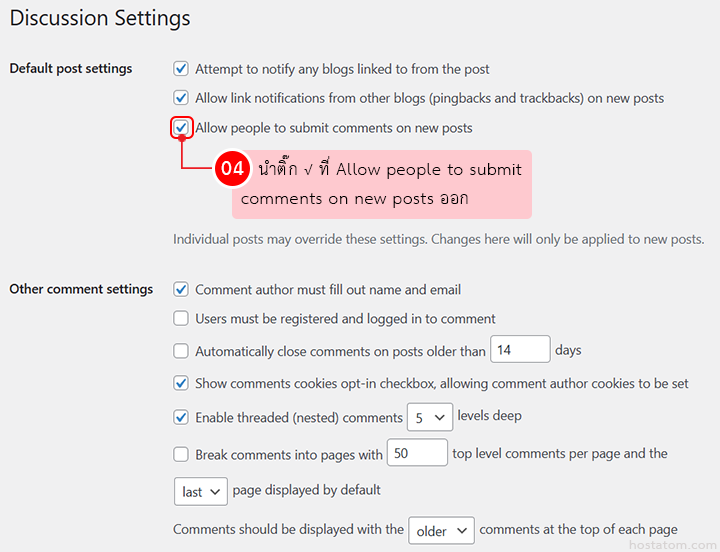
Task: Disable pingbacks and trackbacks link notifications checkbox
Action: point(181,98)
